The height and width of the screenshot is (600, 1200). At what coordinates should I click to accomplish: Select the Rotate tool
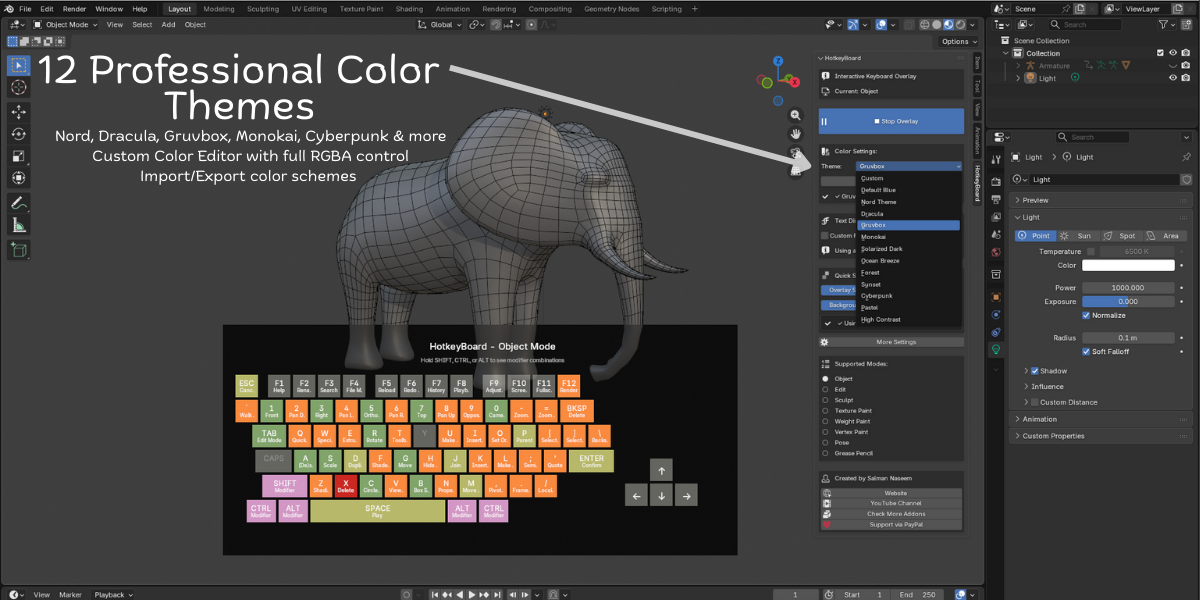(18, 134)
